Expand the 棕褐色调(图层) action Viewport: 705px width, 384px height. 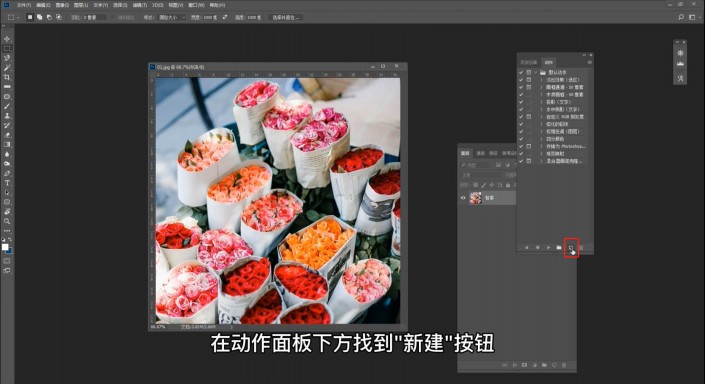coord(541,132)
